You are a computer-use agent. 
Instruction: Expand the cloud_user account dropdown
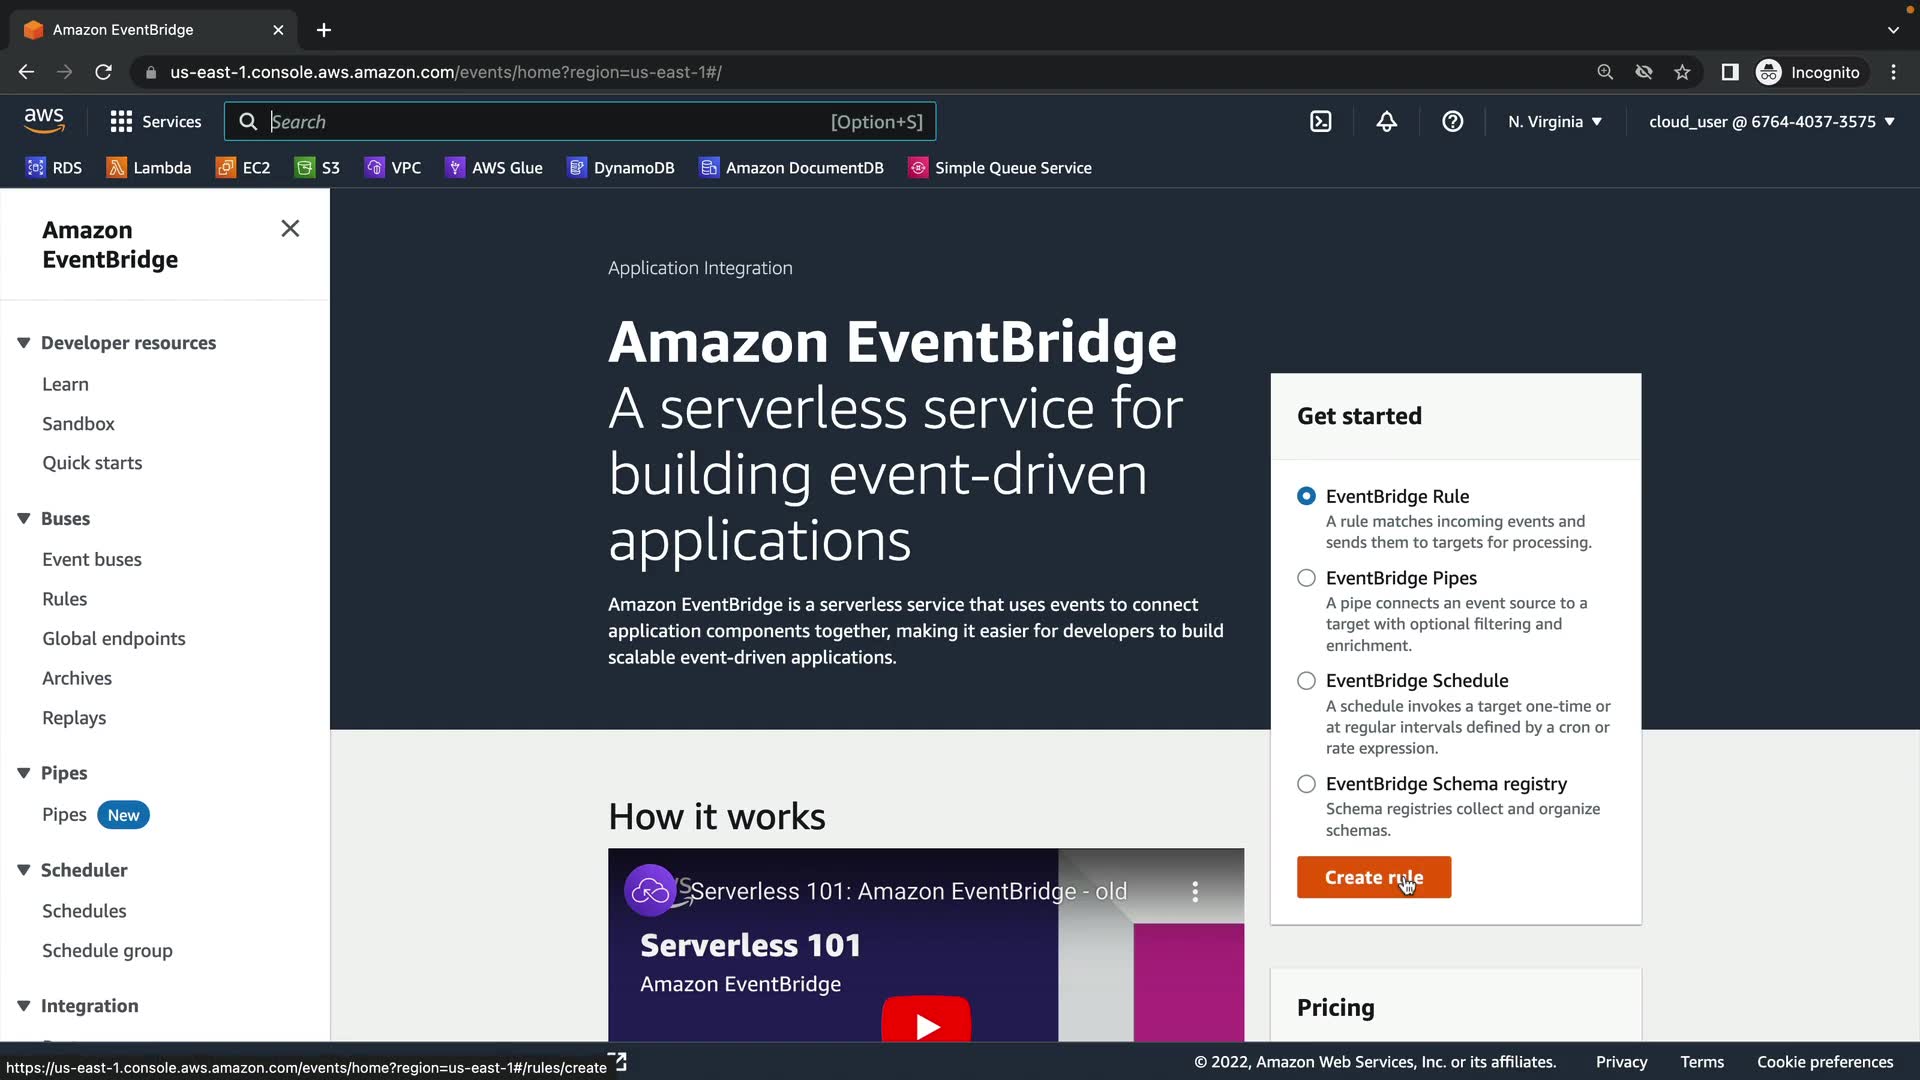coord(1771,122)
